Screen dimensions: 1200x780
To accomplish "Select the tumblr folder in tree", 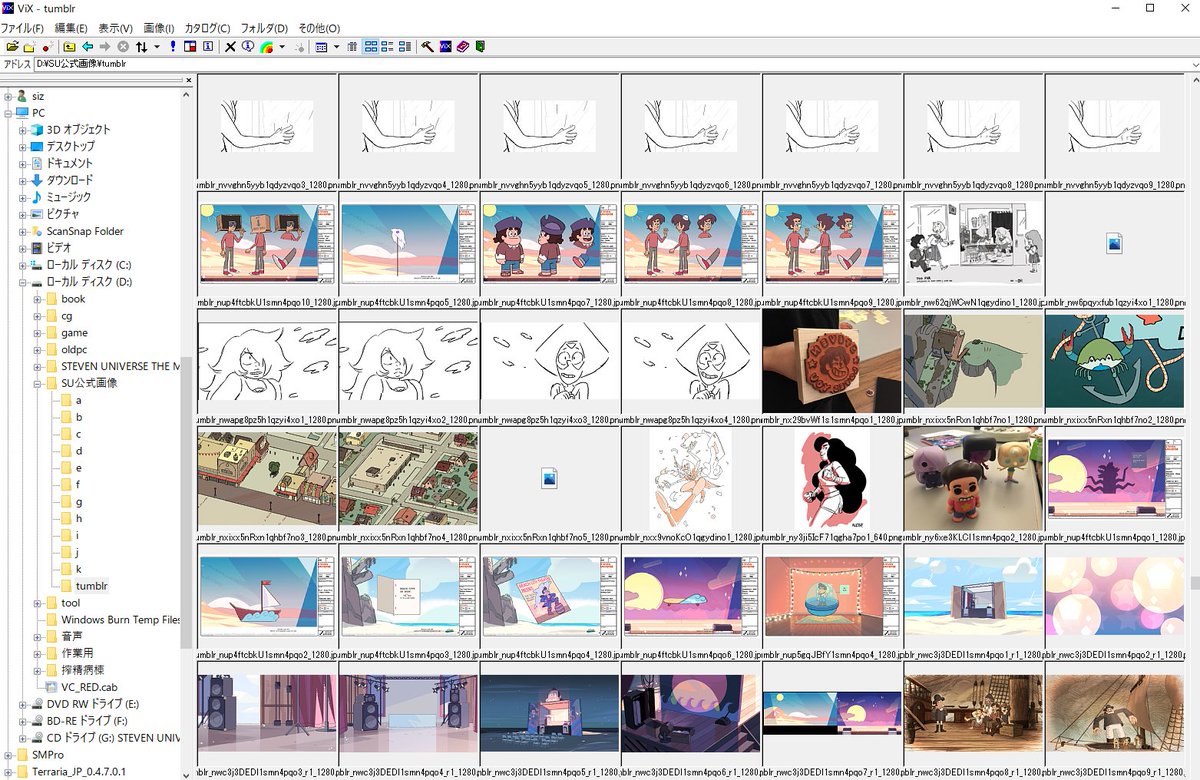I will [x=91, y=586].
